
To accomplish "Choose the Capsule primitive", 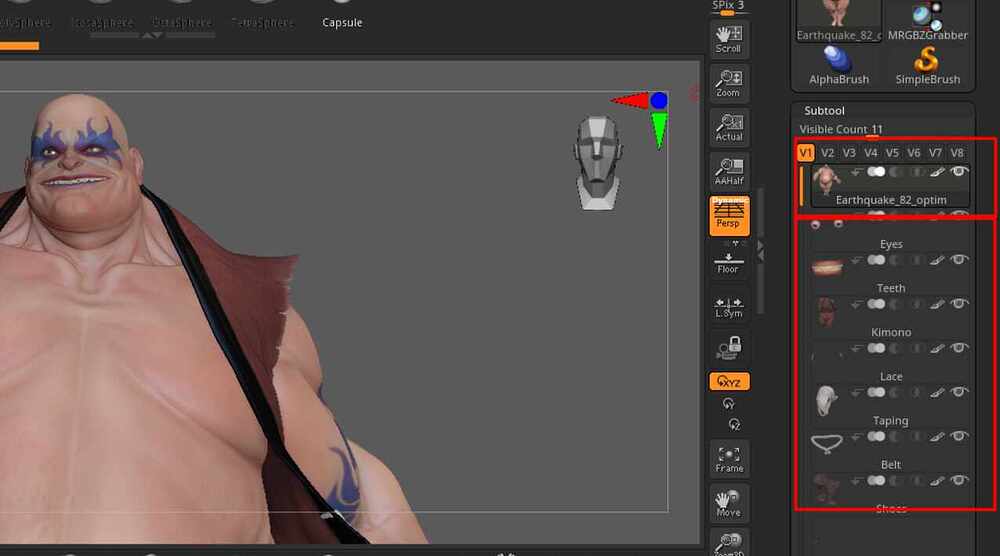I will coord(342,22).
